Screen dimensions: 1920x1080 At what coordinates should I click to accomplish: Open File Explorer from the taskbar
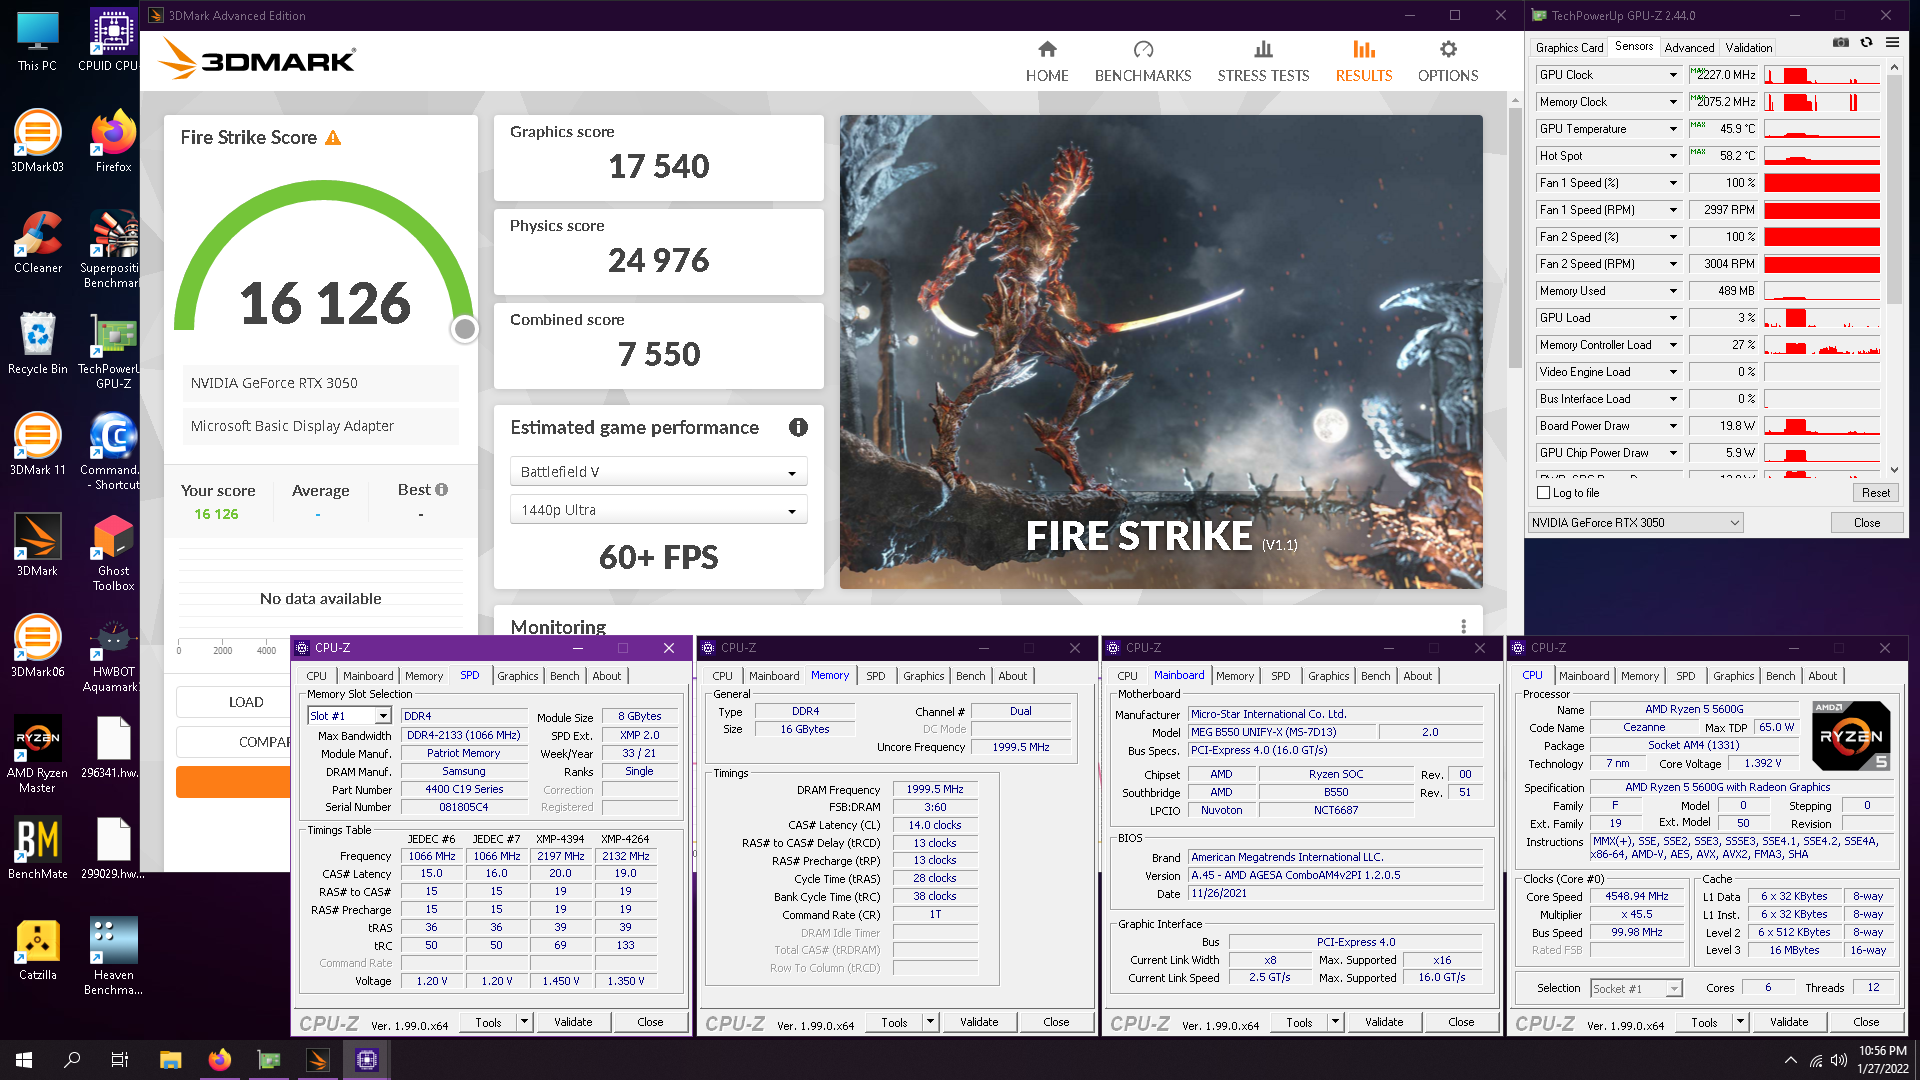170,1060
